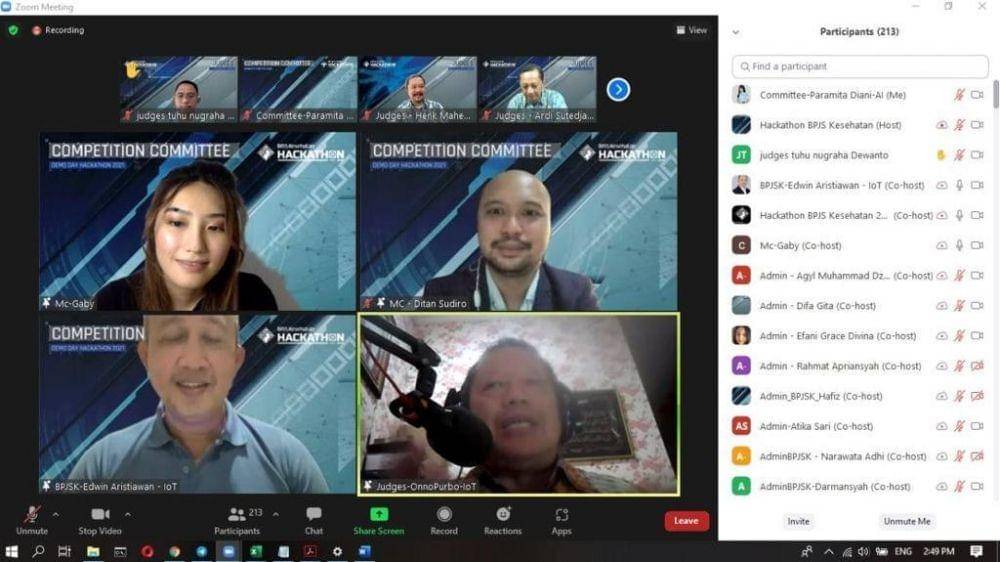Image resolution: width=1000 pixels, height=562 pixels.
Task: Click the encryption shield icon
Action: [13, 30]
